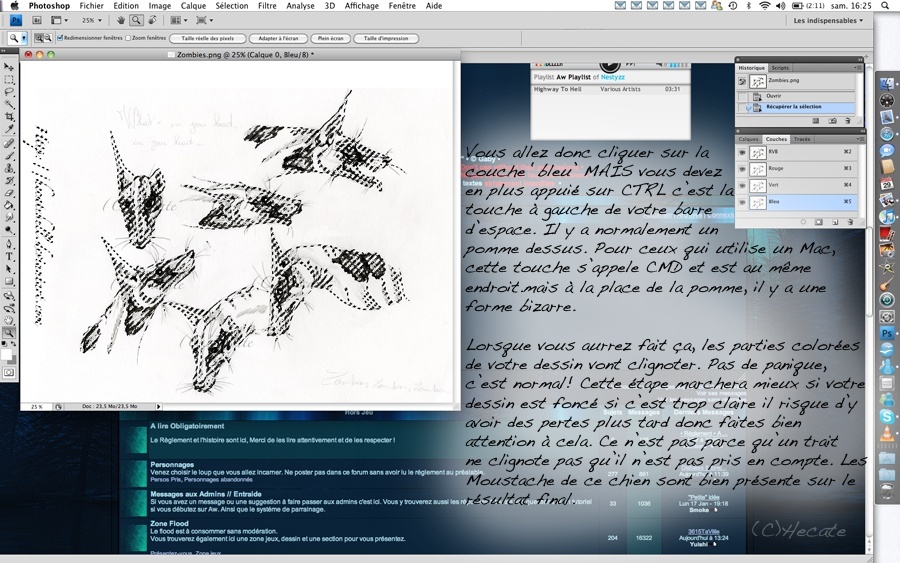Toggle visibility of the Bleu channel

pos(742,202)
